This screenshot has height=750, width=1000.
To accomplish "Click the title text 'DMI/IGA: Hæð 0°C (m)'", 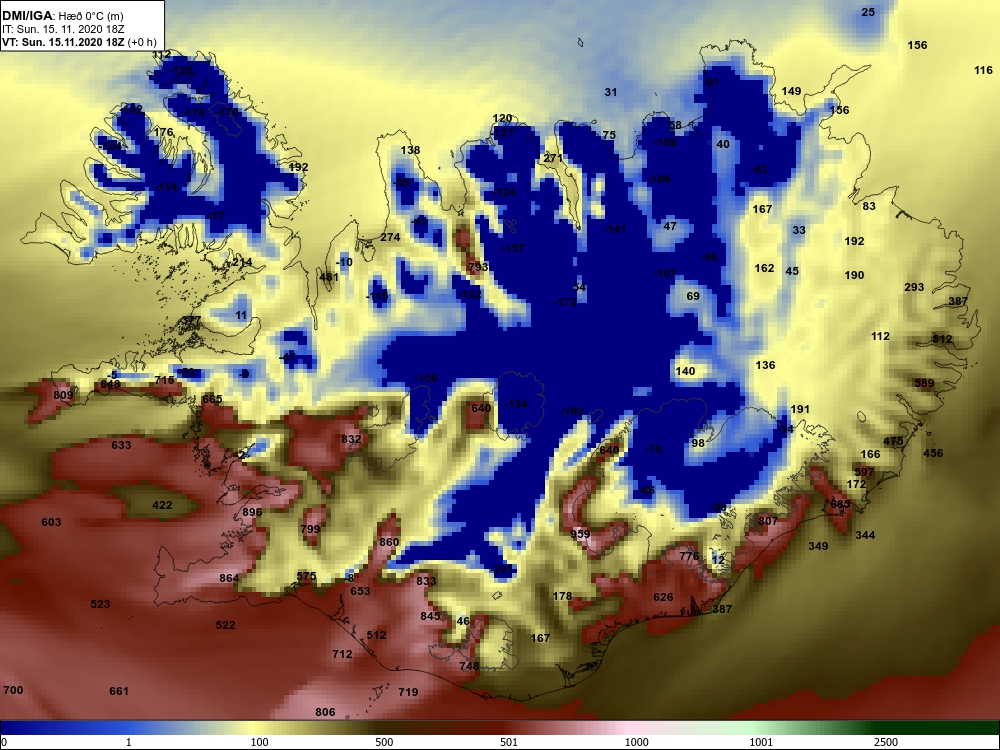I will pyautogui.click(x=62, y=15).
